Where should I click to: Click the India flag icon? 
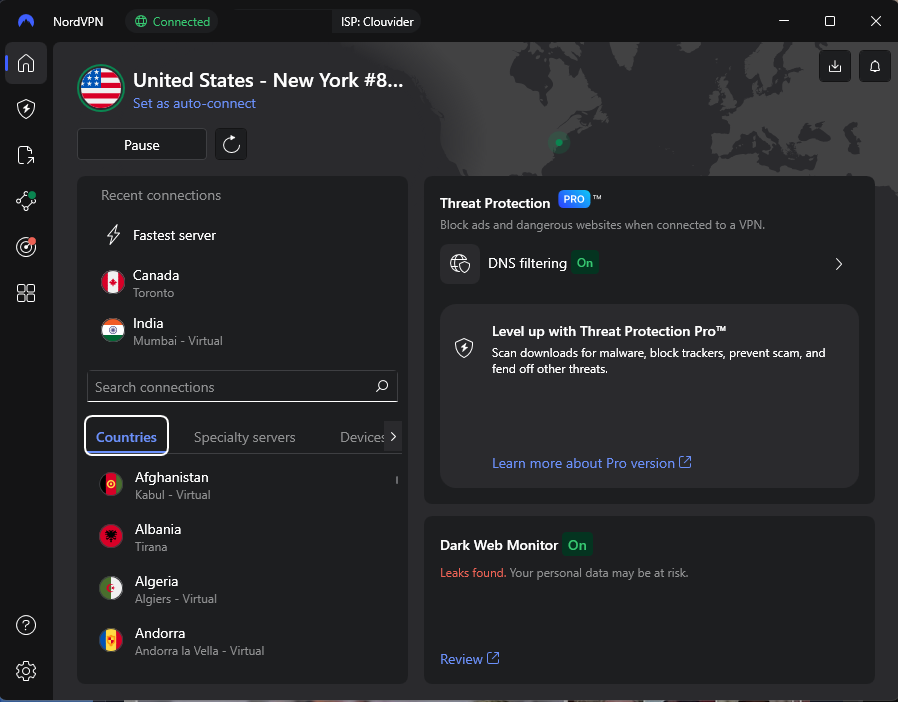(x=113, y=330)
